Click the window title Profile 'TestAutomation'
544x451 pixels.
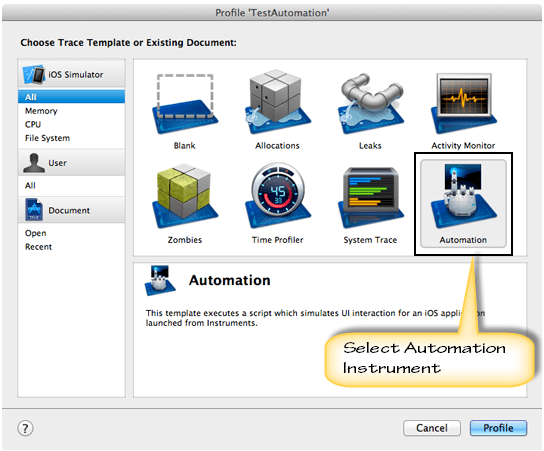272,13
